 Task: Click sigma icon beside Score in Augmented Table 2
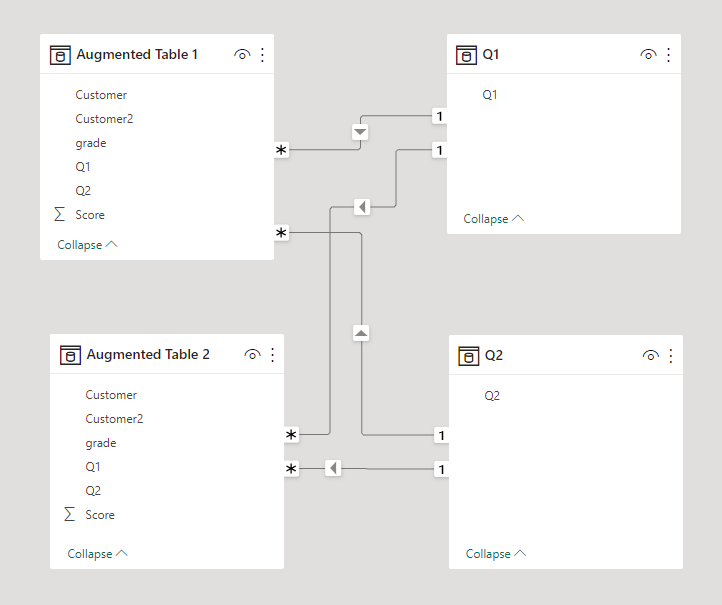70,514
